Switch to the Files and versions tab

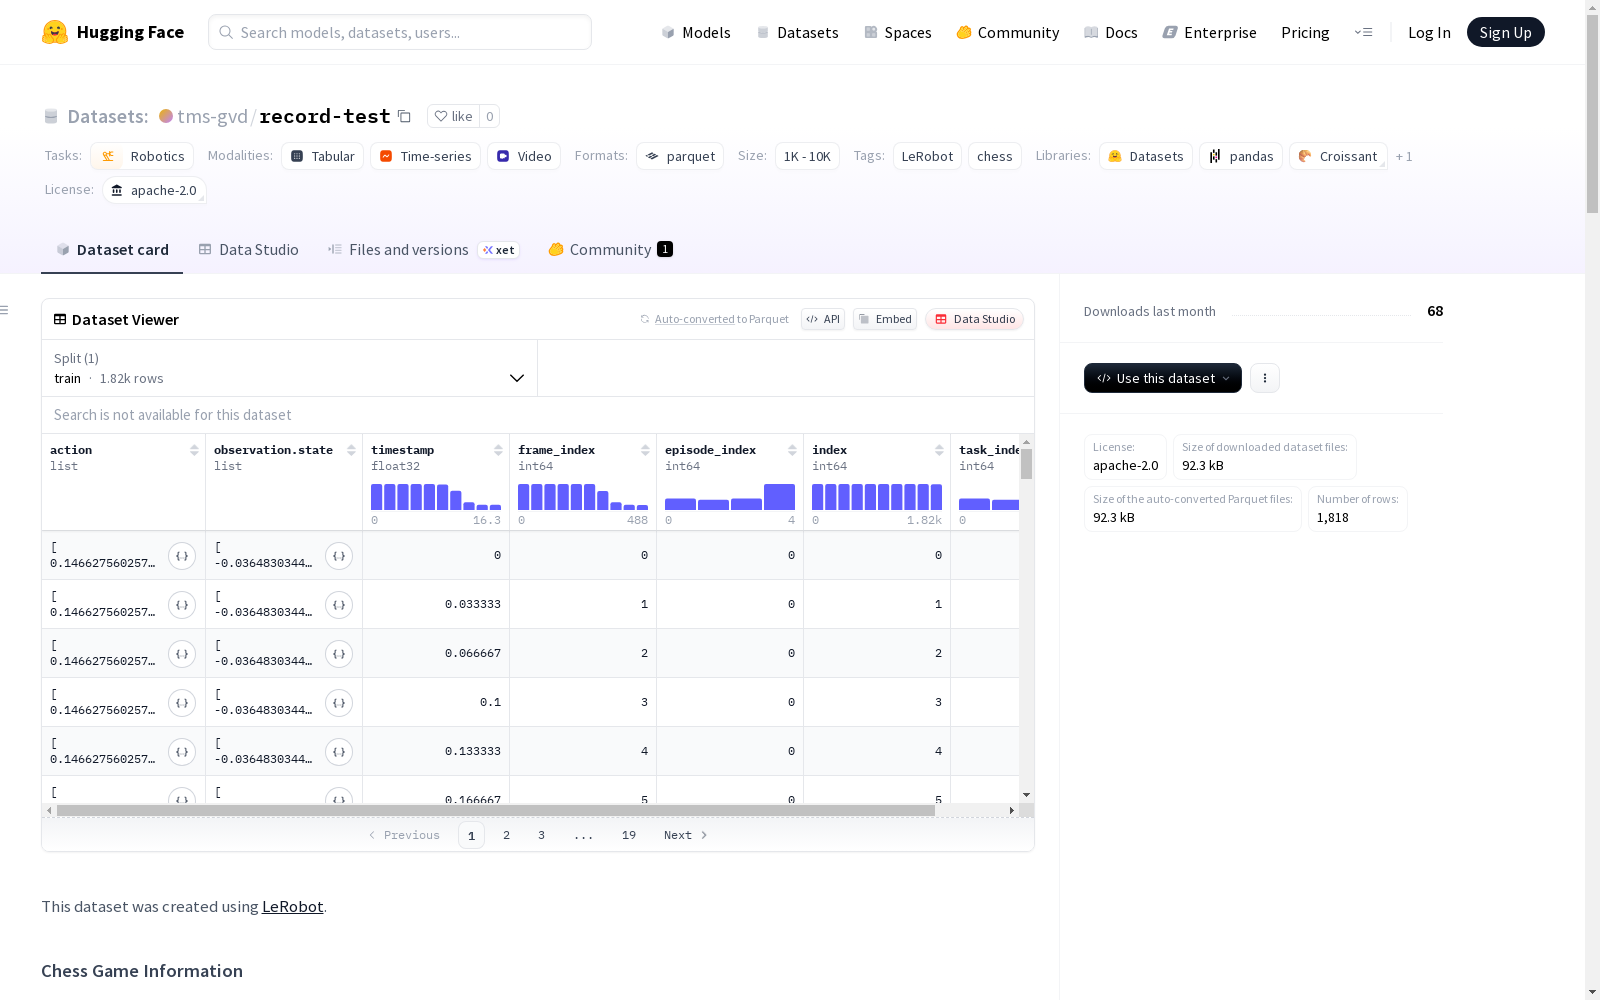(423, 250)
